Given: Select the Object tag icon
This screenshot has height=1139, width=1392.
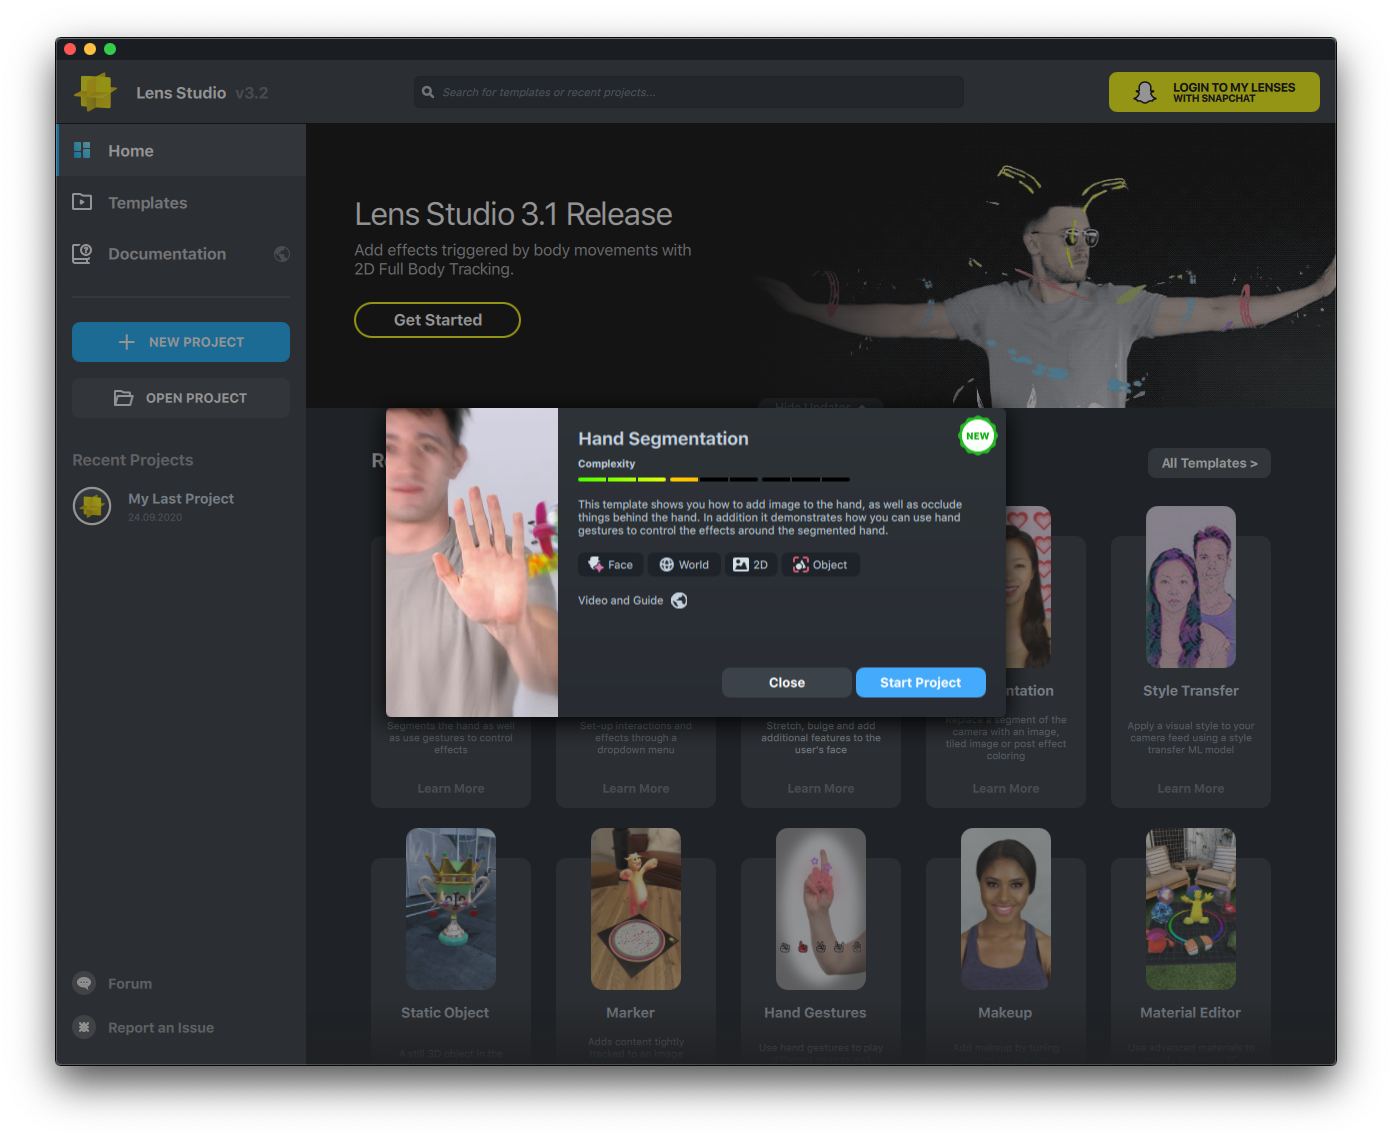Looking at the screenshot, I should click(x=801, y=565).
